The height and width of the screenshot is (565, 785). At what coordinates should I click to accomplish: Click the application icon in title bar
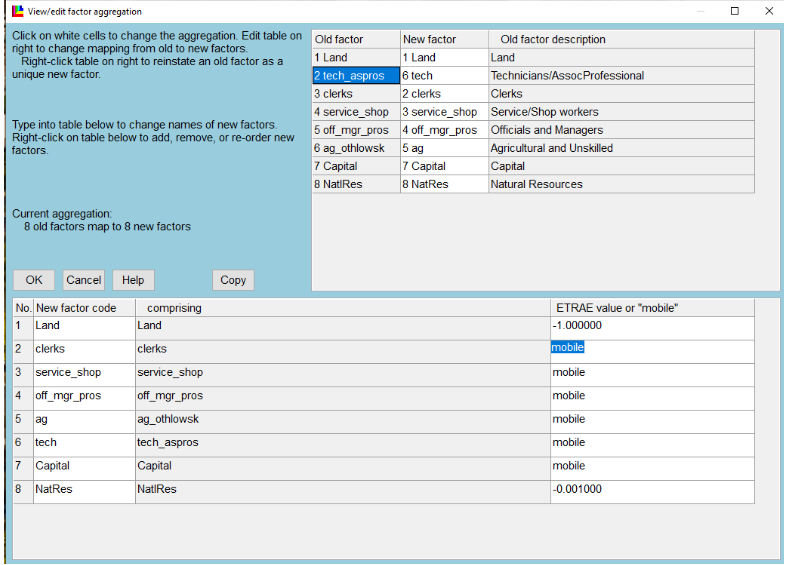pos(18,11)
